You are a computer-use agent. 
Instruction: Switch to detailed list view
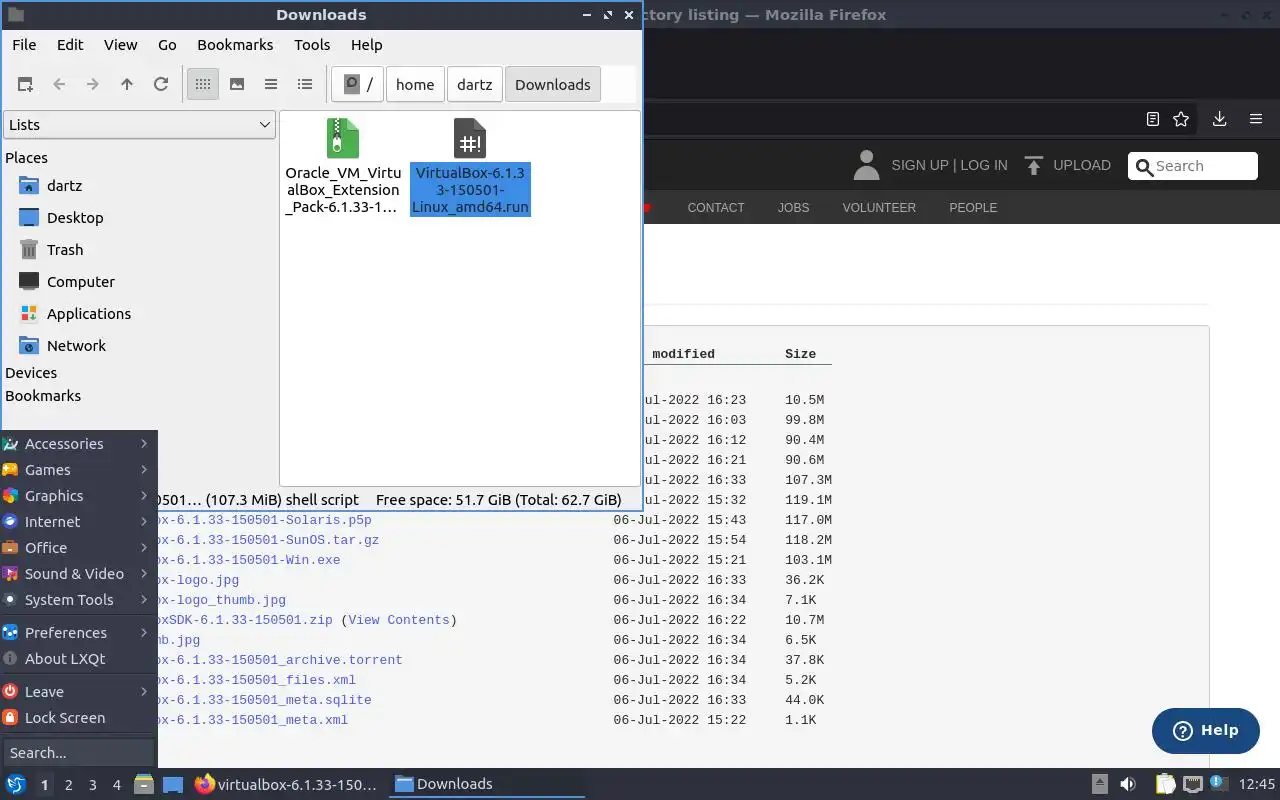305,85
